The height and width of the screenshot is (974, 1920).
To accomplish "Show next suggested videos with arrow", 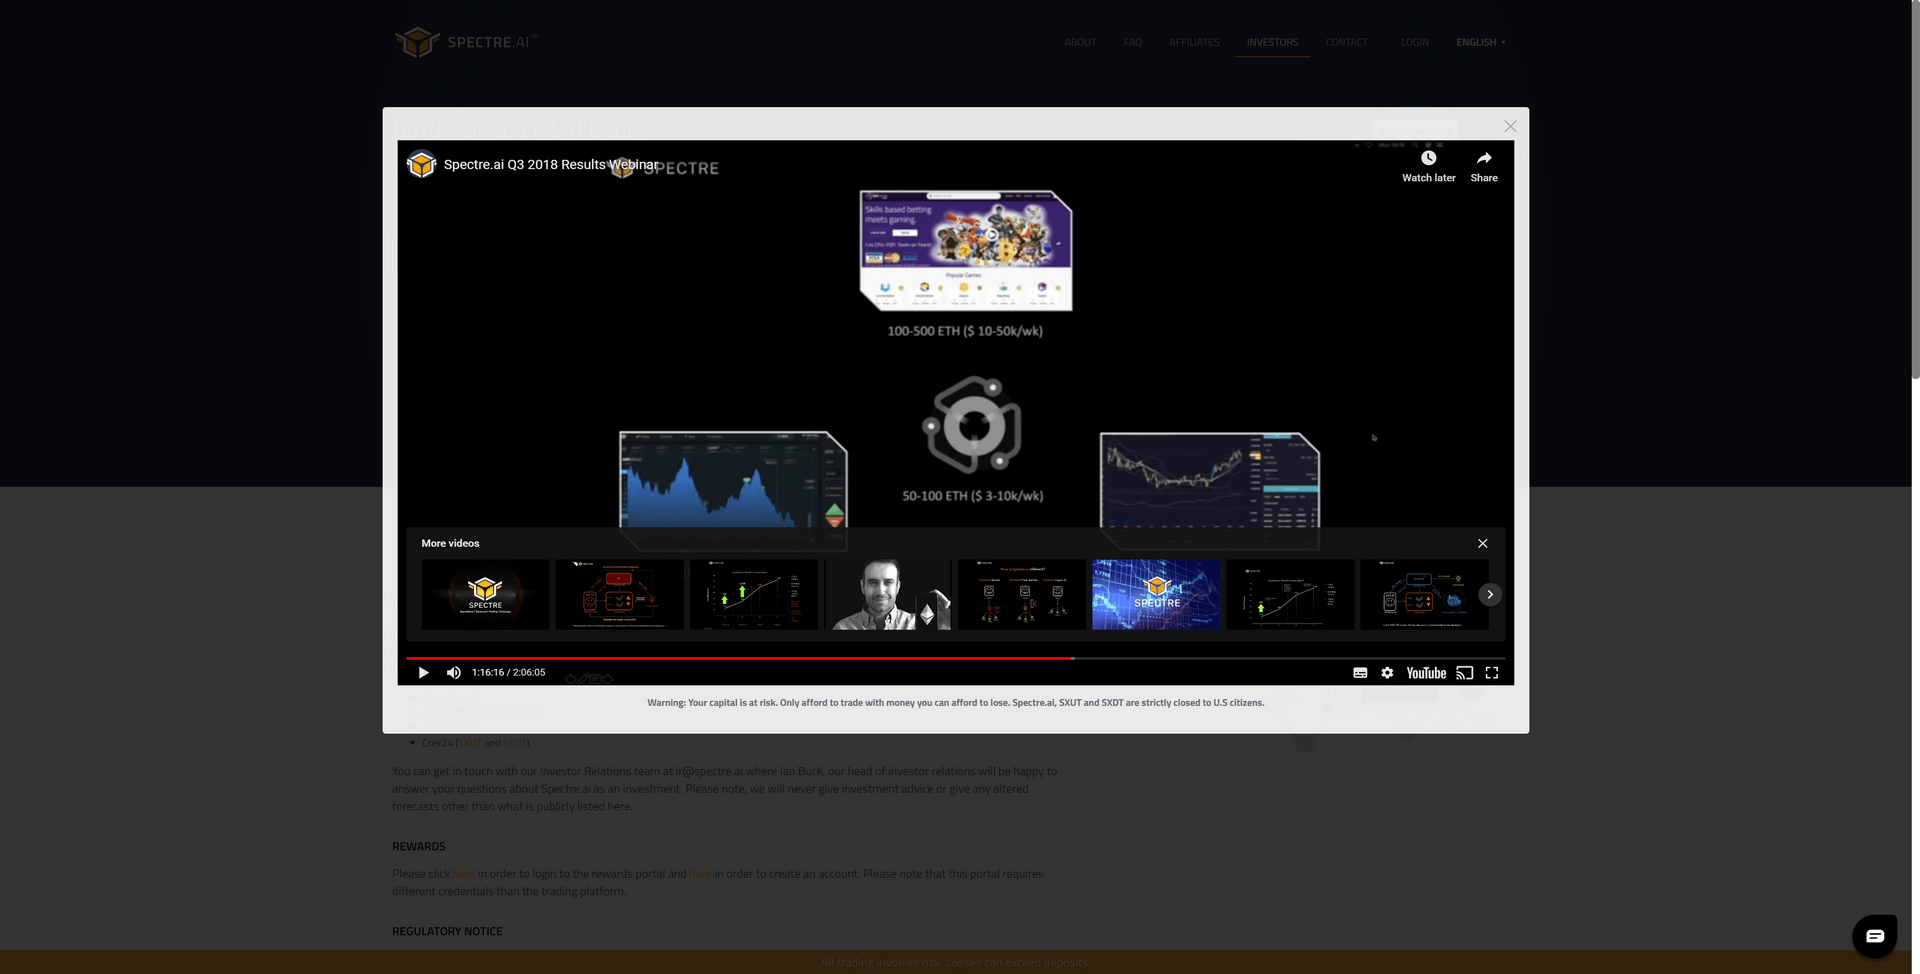I will coord(1490,594).
